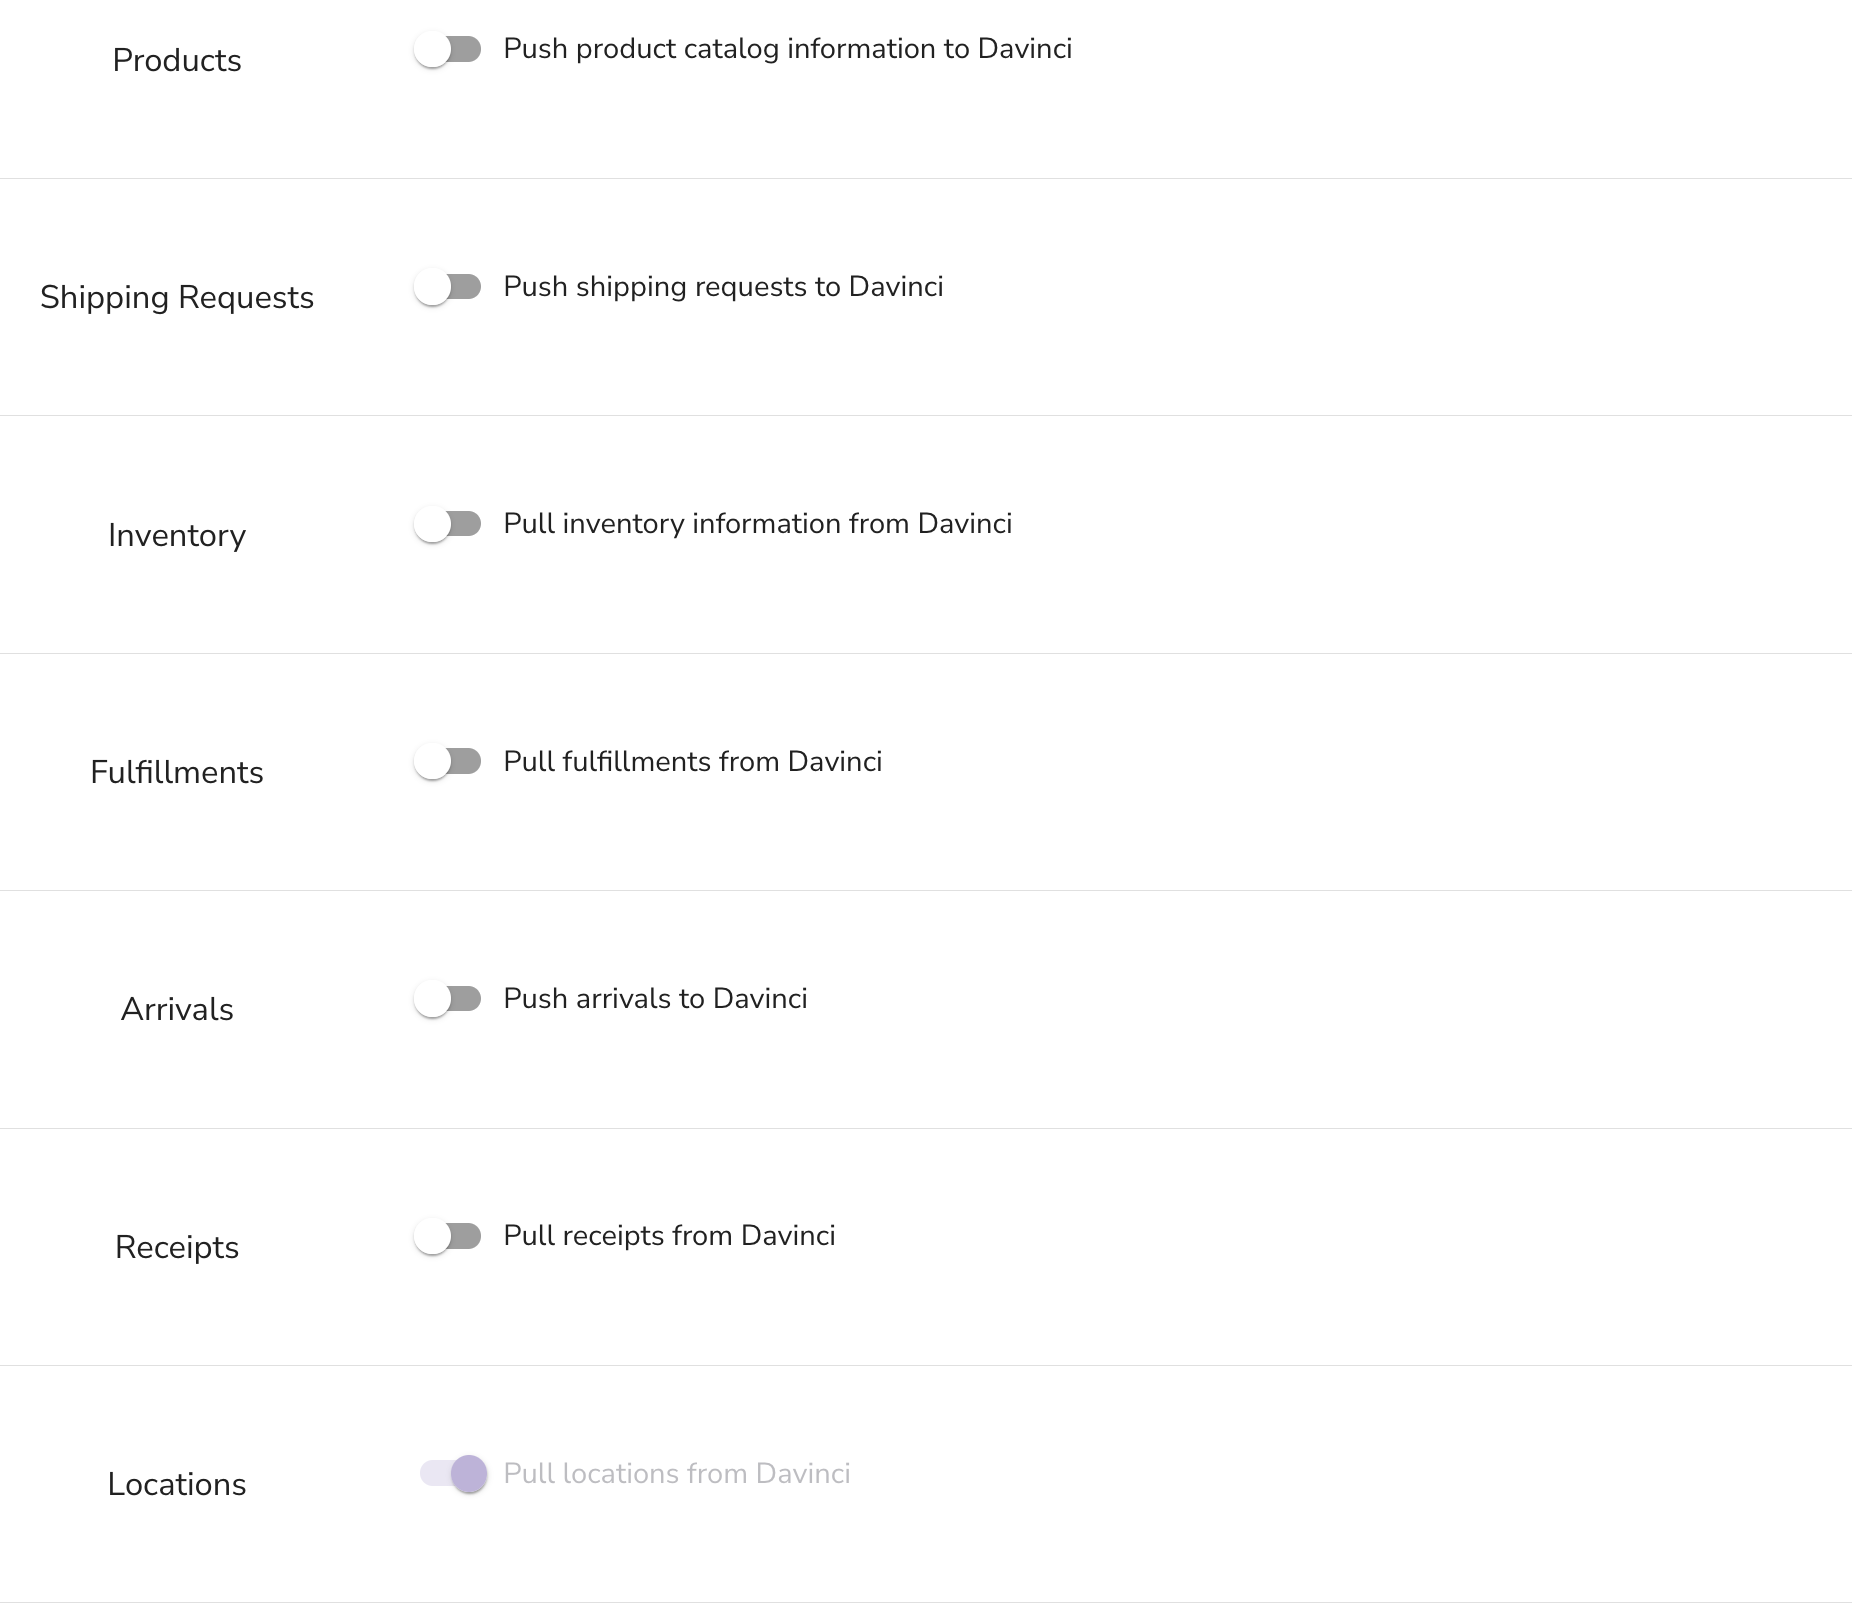Click 'Push arrivals to Davinci' label text

[655, 999]
